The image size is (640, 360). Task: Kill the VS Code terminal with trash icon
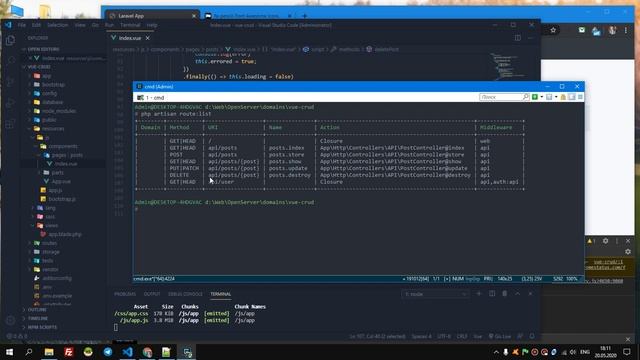tap(505, 293)
